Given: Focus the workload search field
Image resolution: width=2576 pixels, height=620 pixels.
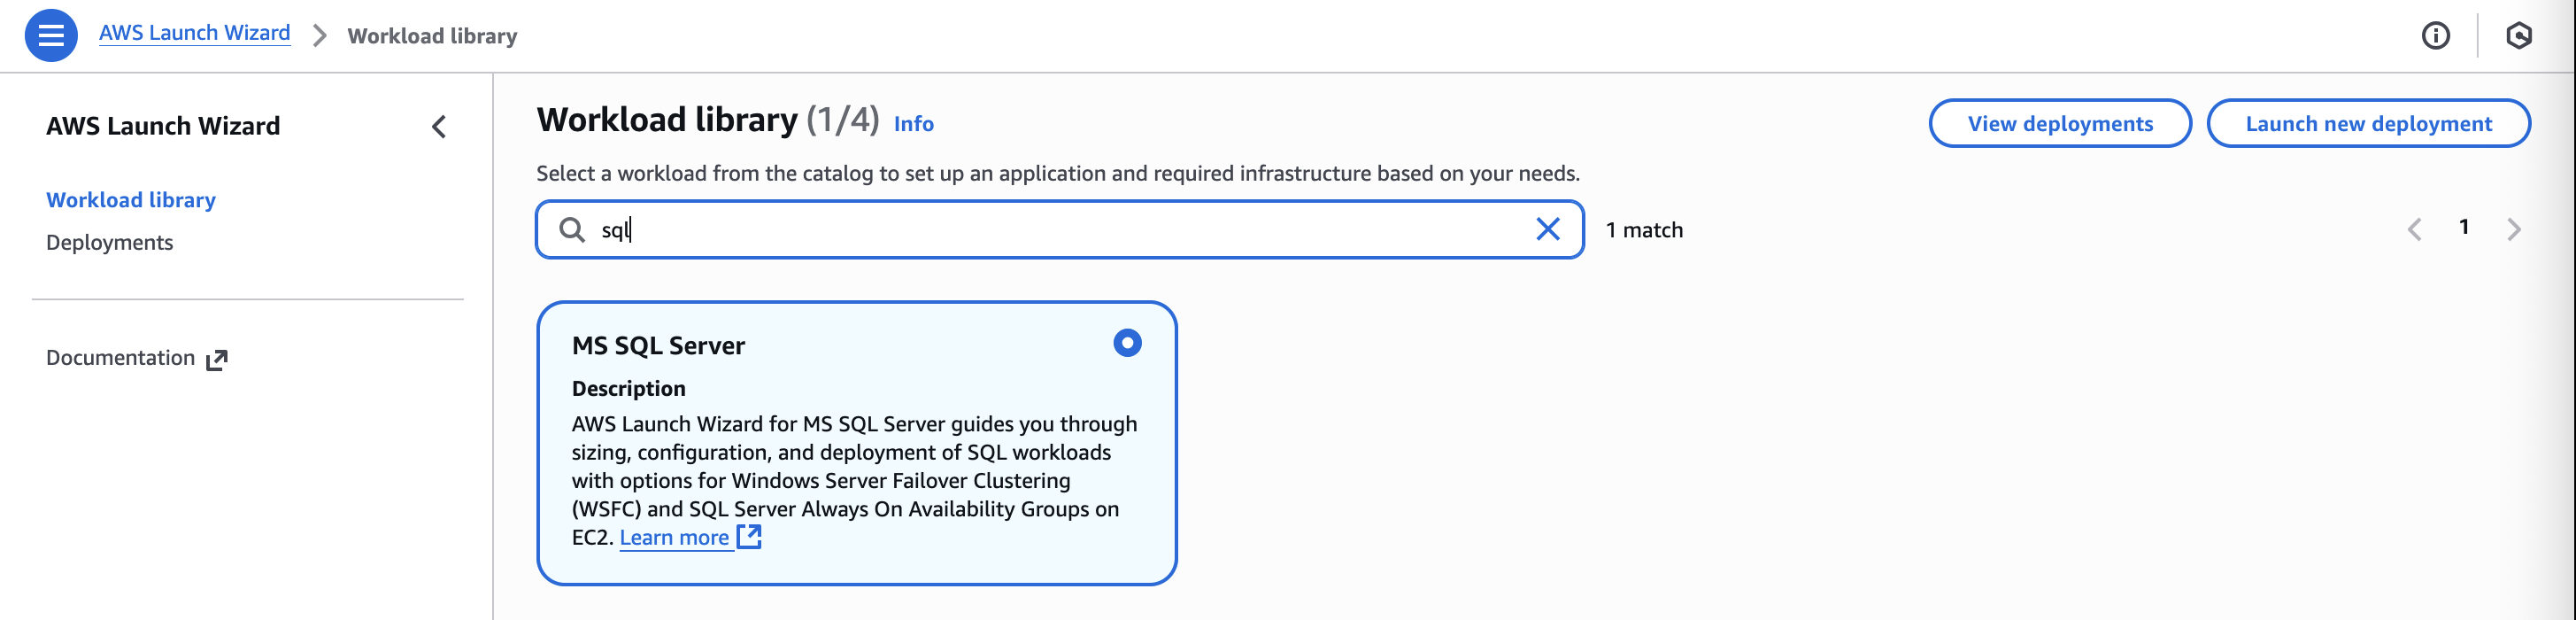Looking at the screenshot, I should [x=1060, y=230].
